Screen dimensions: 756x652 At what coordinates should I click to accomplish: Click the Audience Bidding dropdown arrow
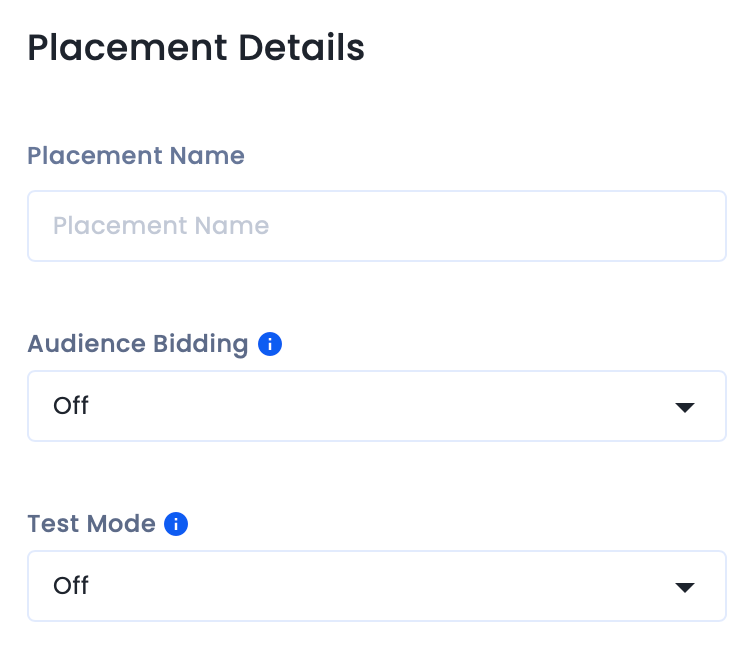click(684, 407)
